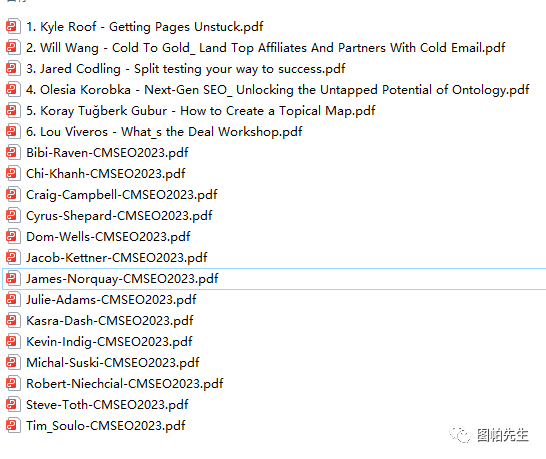Click PDF icon beside James-Norquay file
The image size is (546, 459).
13,279
